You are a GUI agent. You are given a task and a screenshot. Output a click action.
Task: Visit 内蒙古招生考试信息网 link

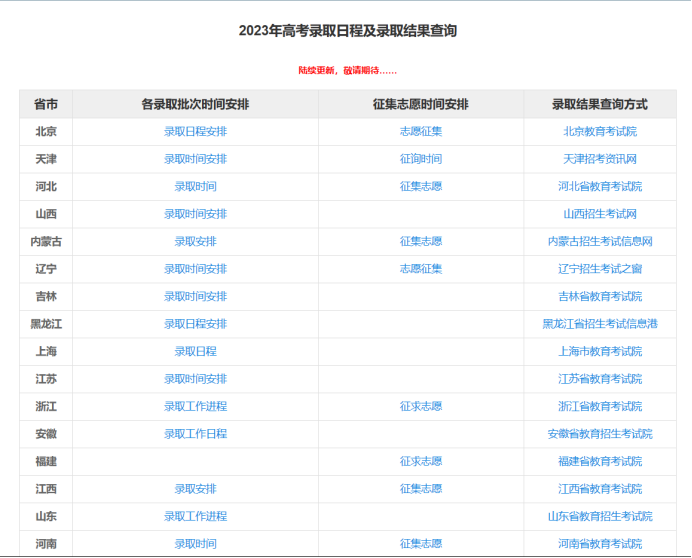point(600,241)
